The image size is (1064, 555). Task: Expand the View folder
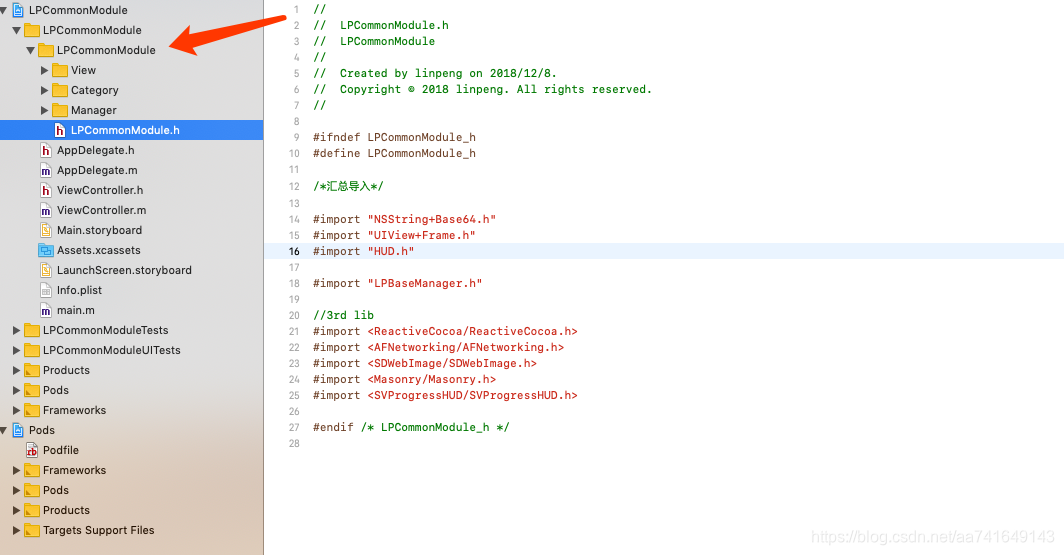(x=44, y=71)
